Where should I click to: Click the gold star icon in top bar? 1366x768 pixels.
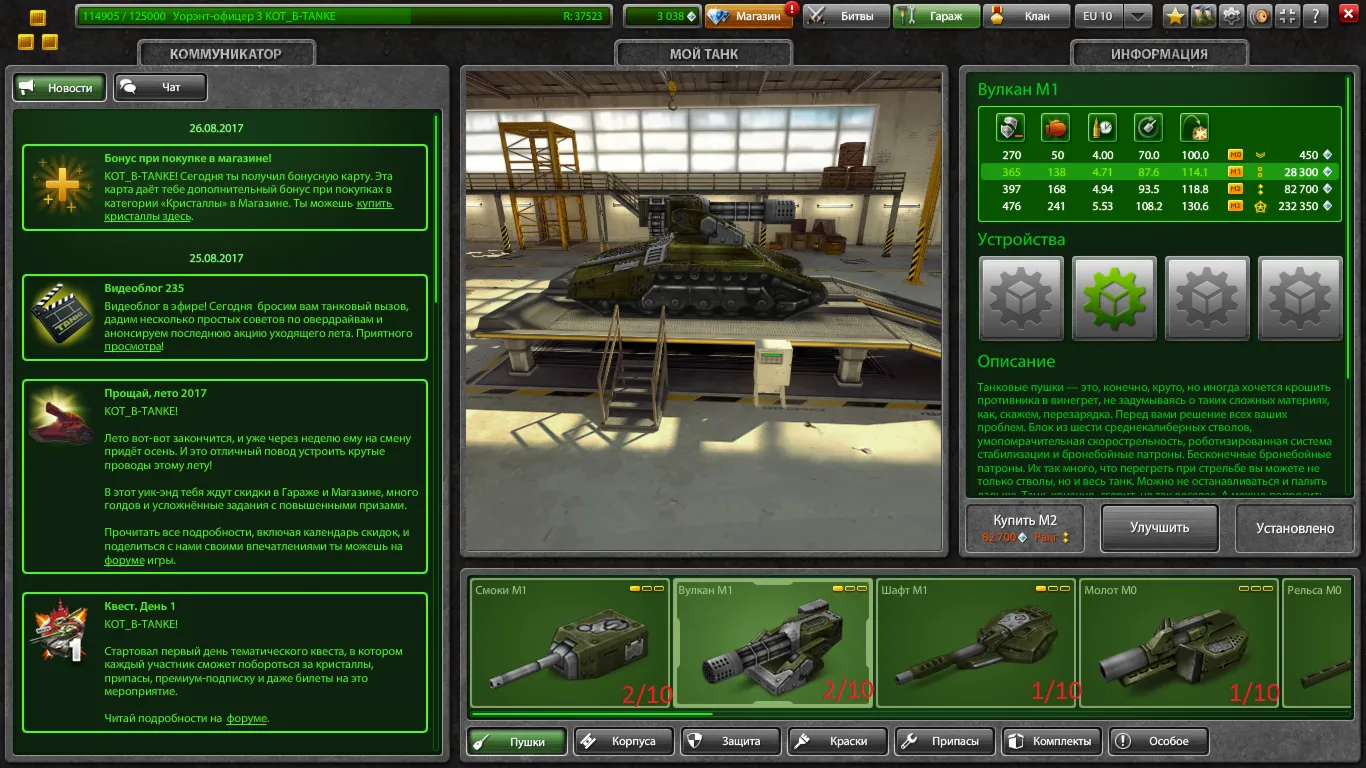pyautogui.click(x=1175, y=16)
